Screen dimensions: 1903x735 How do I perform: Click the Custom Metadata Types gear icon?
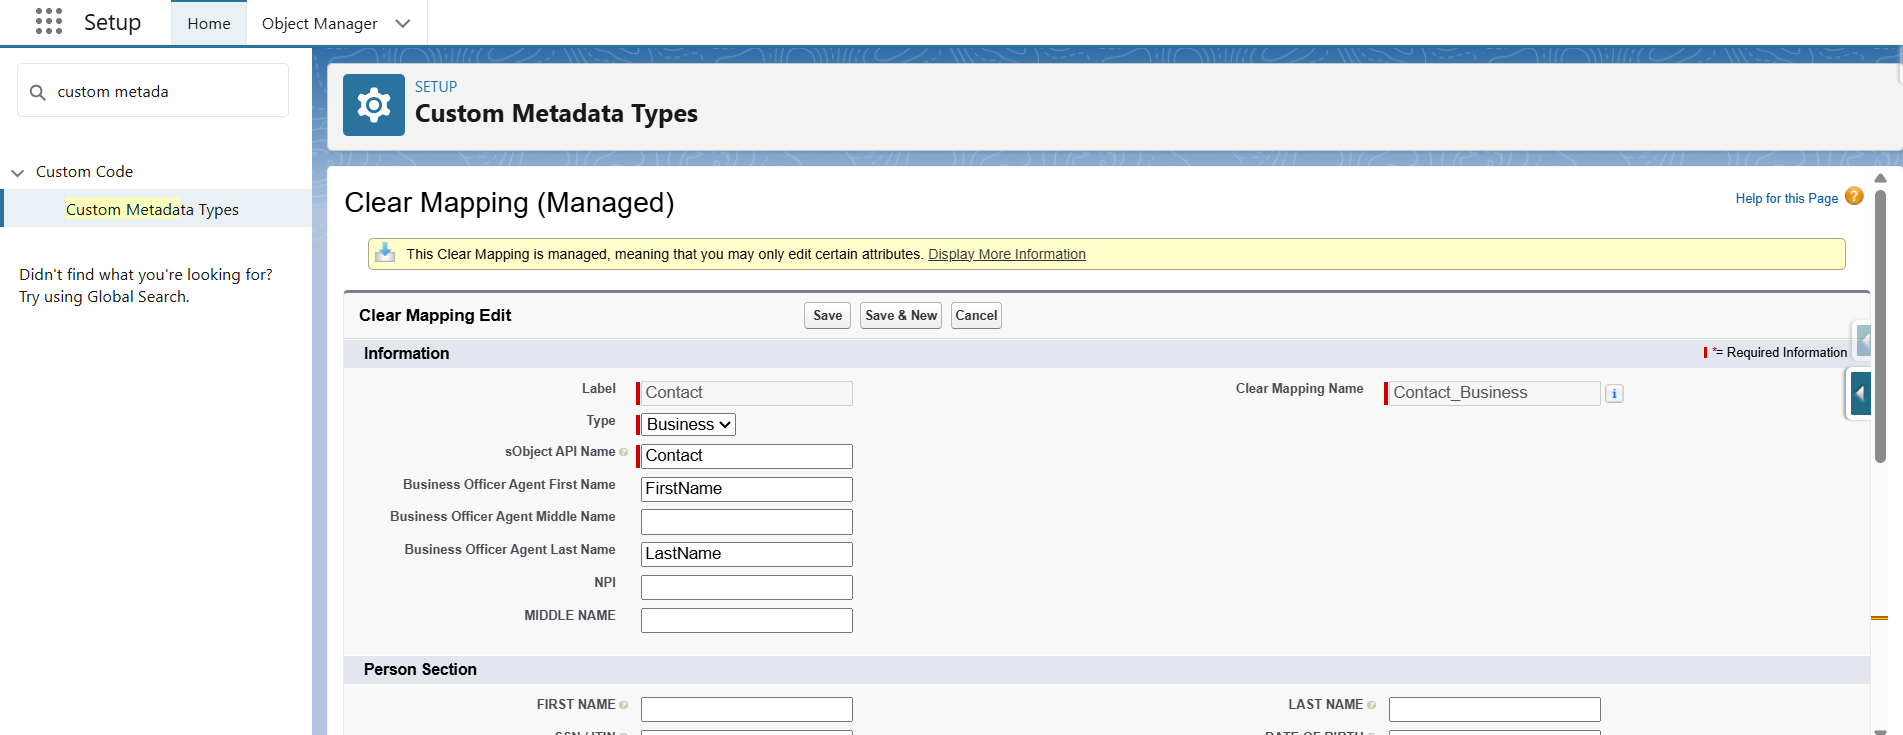point(374,105)
